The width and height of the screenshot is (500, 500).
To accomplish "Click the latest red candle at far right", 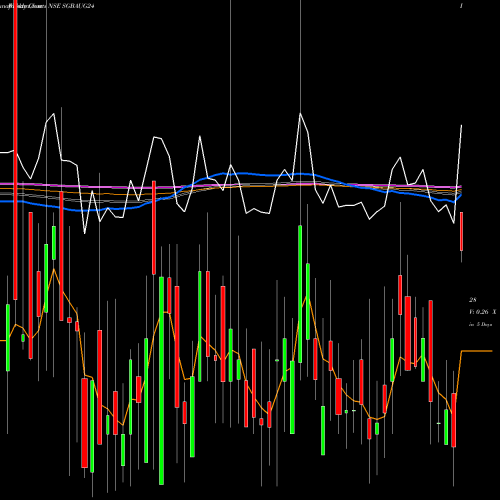I will coord(461,231).
